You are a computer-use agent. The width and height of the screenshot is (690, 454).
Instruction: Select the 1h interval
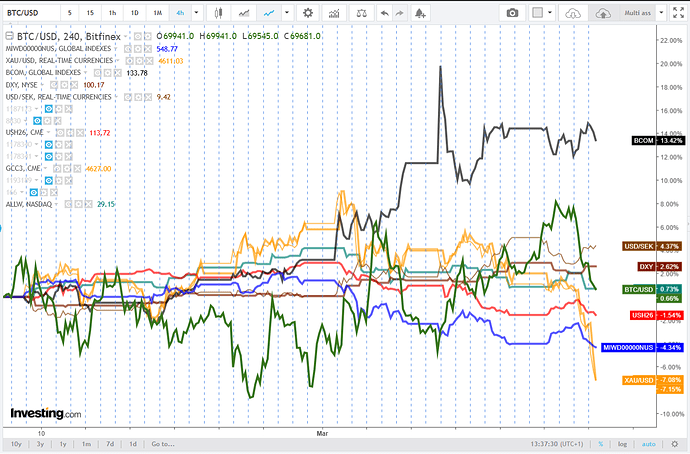112,13
